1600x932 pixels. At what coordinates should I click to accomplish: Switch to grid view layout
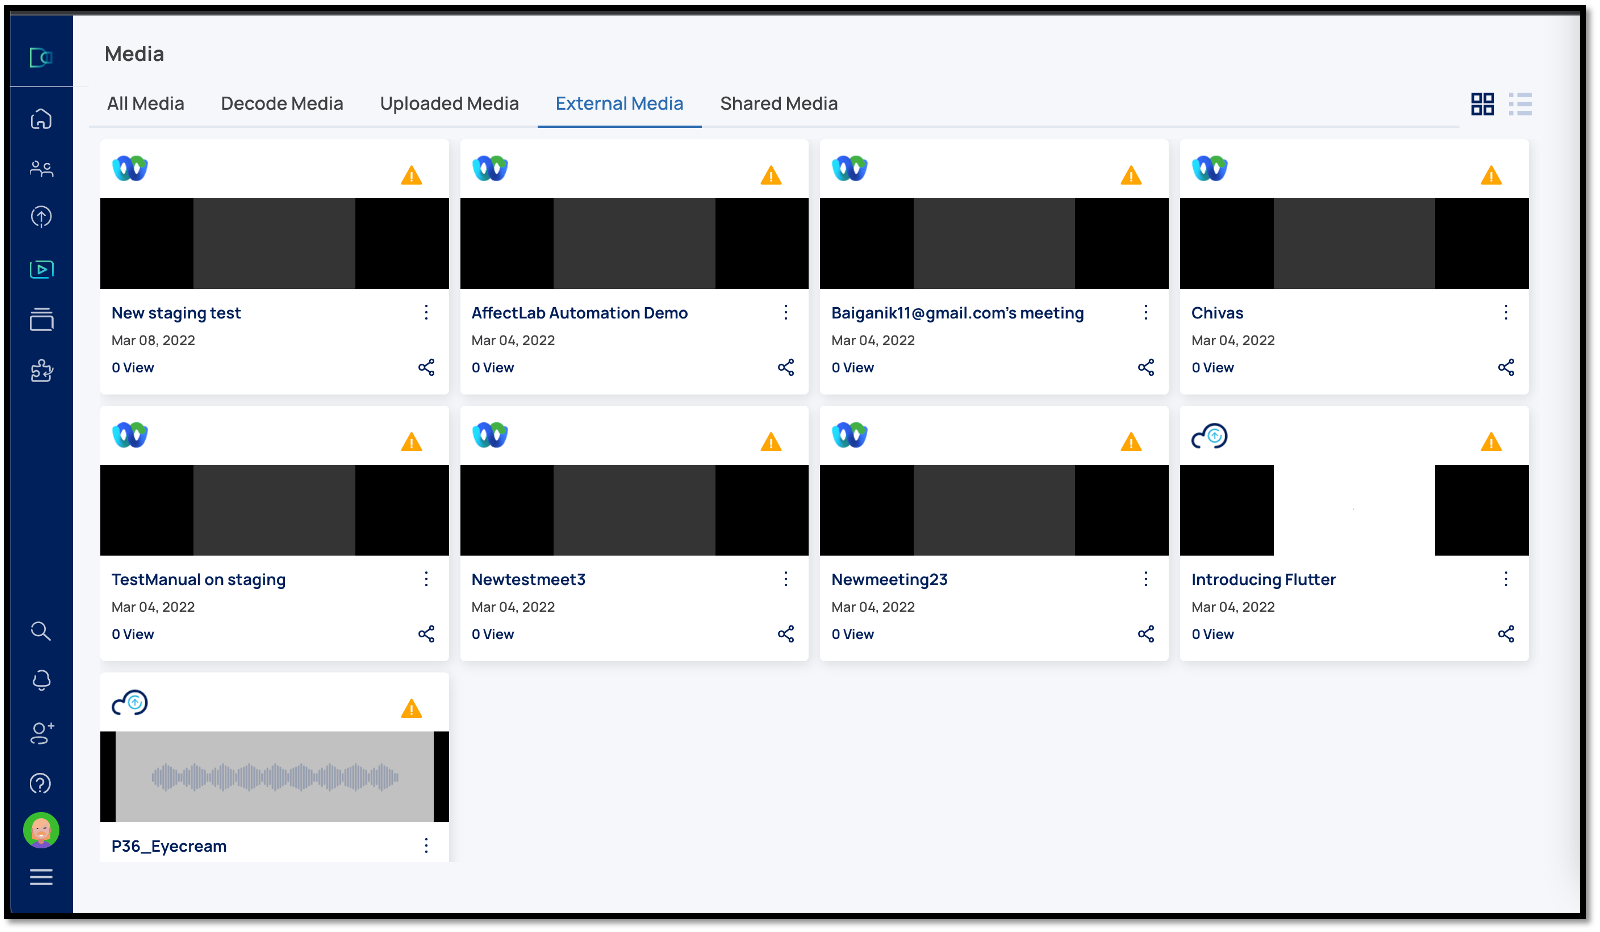[1482, 104]
